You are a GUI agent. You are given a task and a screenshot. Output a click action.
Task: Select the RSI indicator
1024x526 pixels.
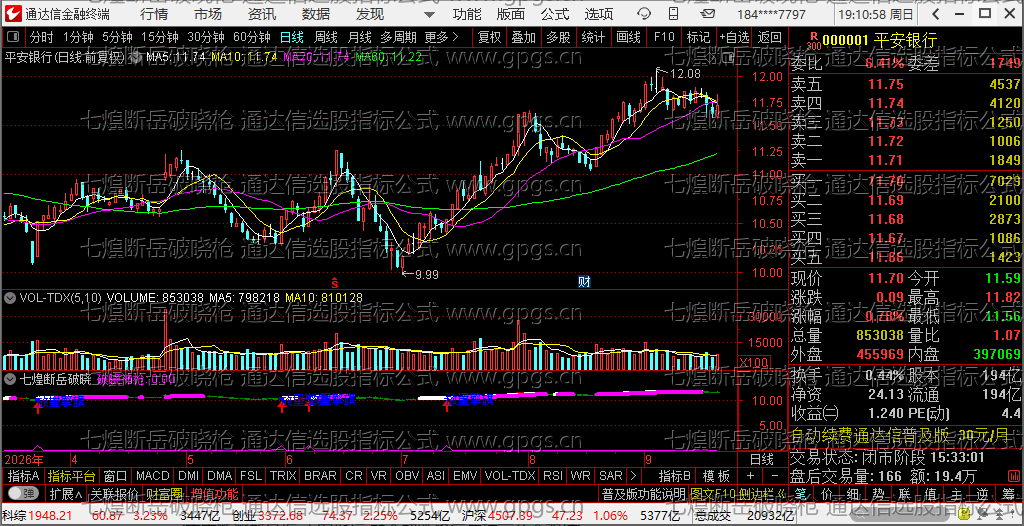[553, 476]
